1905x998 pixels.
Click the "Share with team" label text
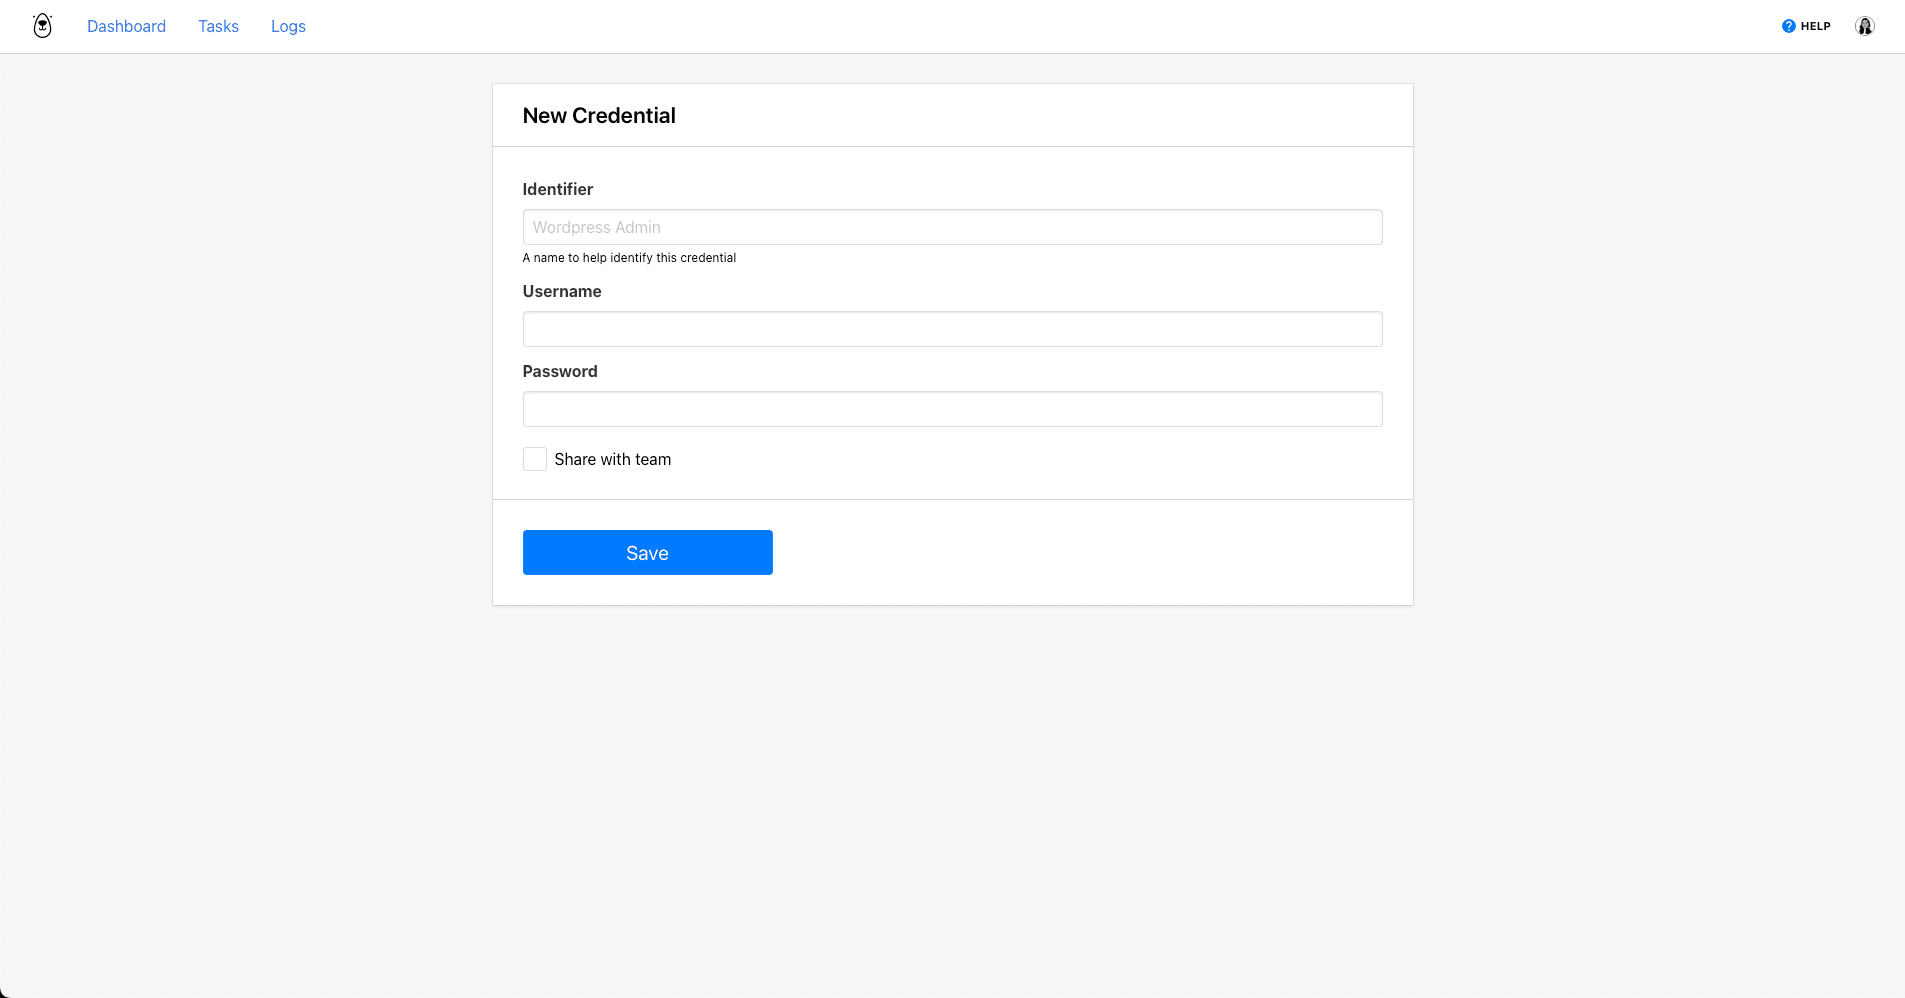pos(612,459)
